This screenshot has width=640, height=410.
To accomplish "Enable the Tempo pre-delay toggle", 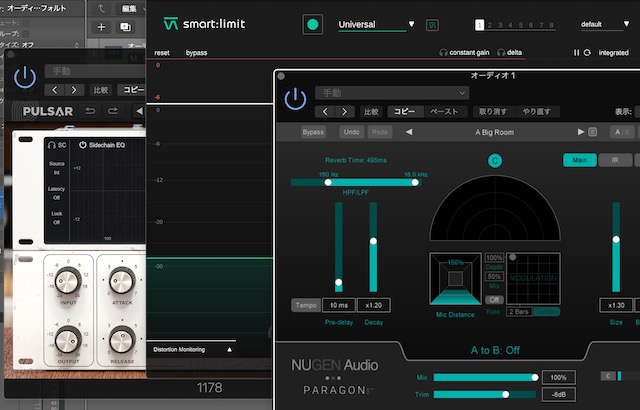I will (x=305, y=305).
